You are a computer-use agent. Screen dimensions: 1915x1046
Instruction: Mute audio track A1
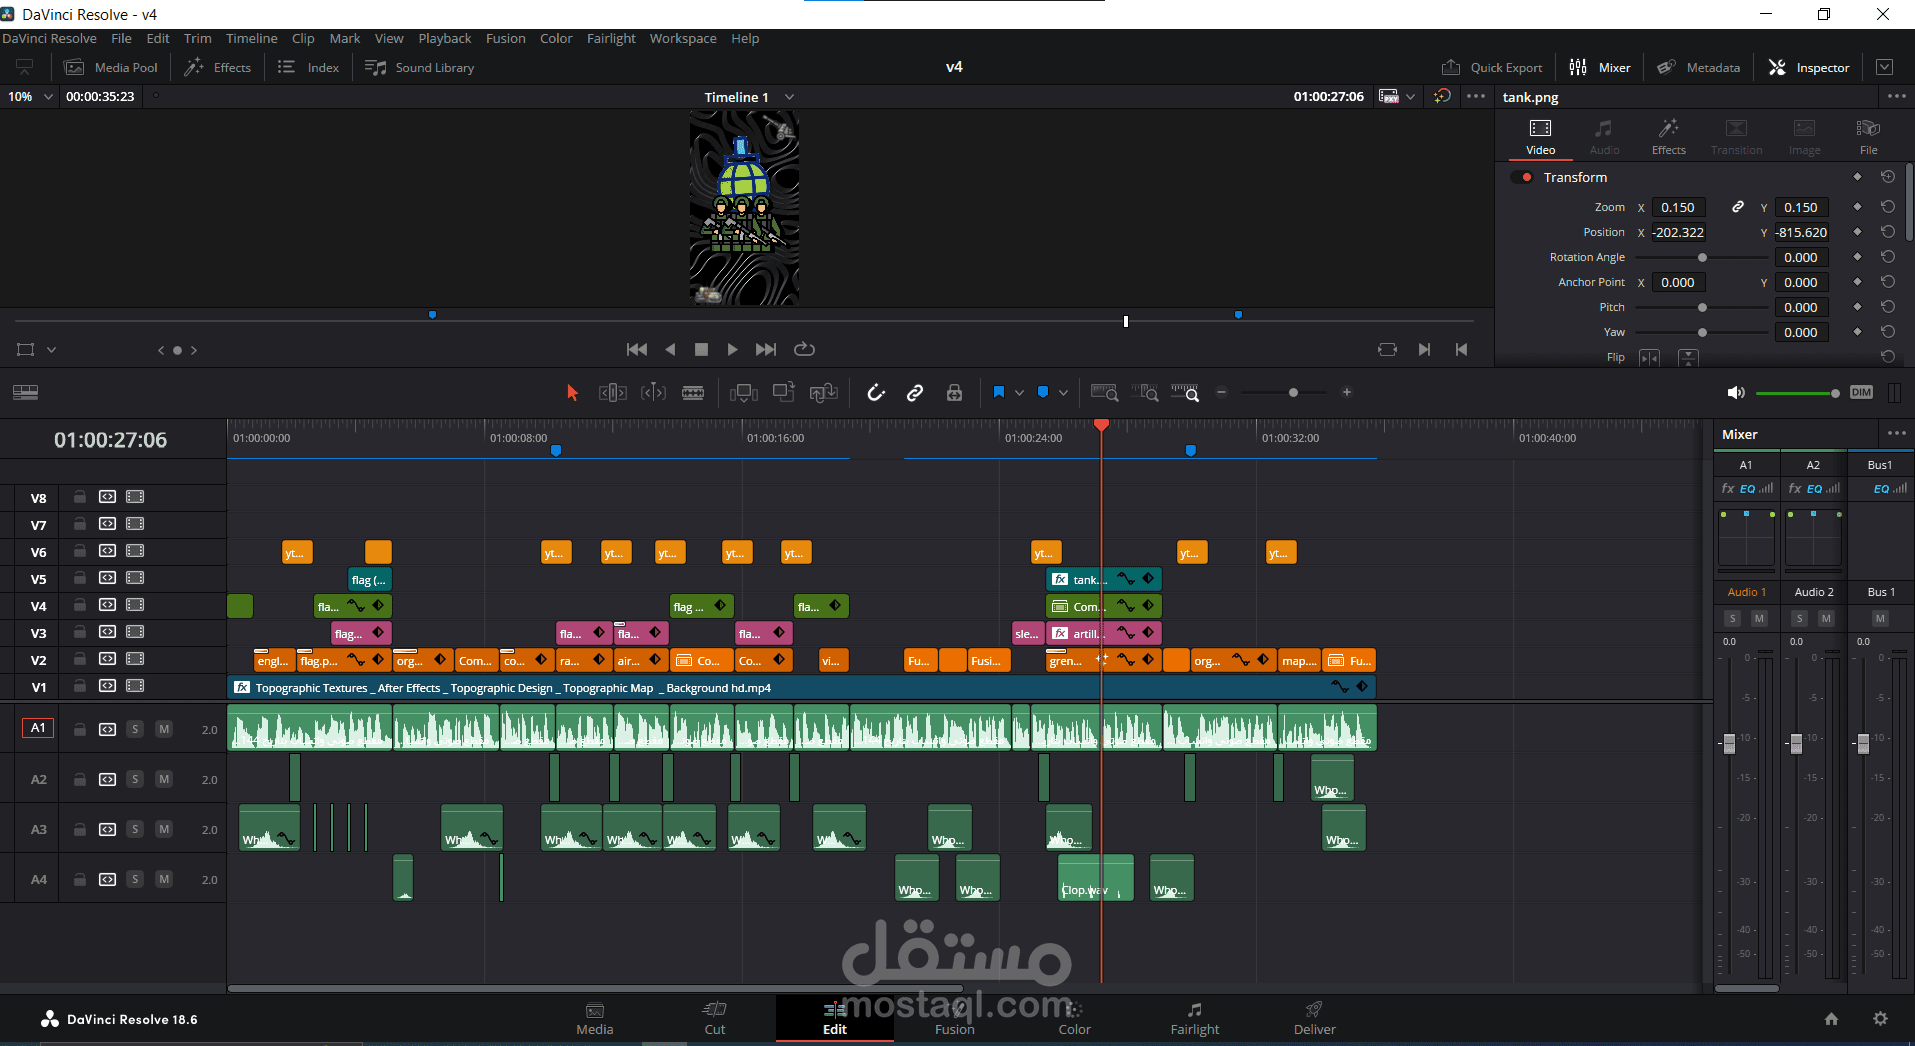coord(164,729)
